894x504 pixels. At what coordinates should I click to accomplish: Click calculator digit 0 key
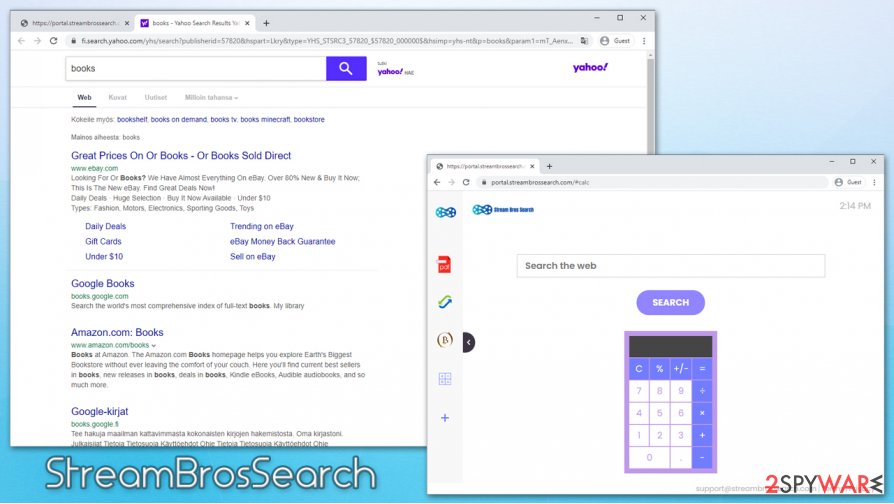[x=649, y=458]
